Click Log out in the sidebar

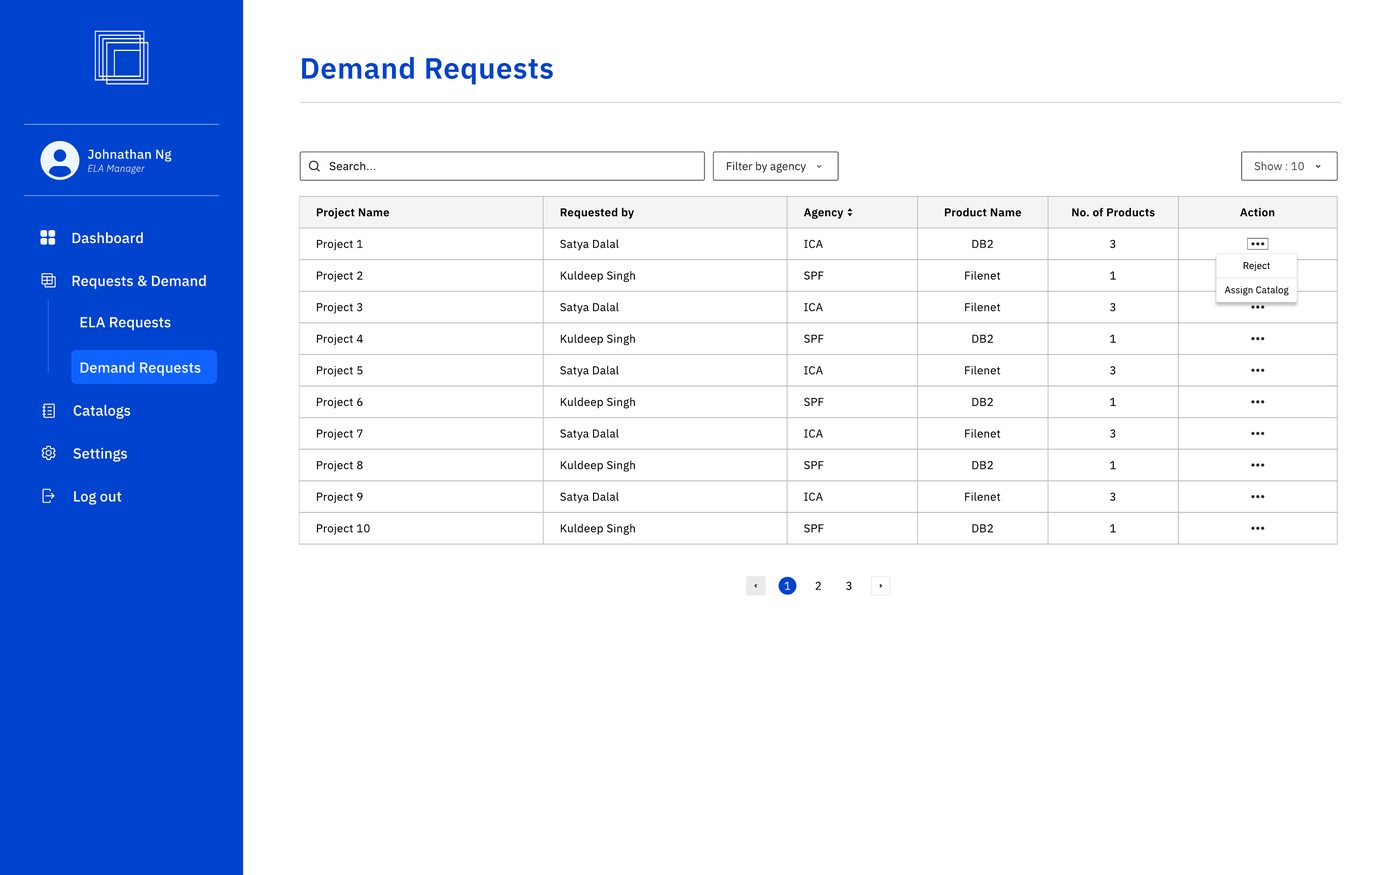coord(97,497)
